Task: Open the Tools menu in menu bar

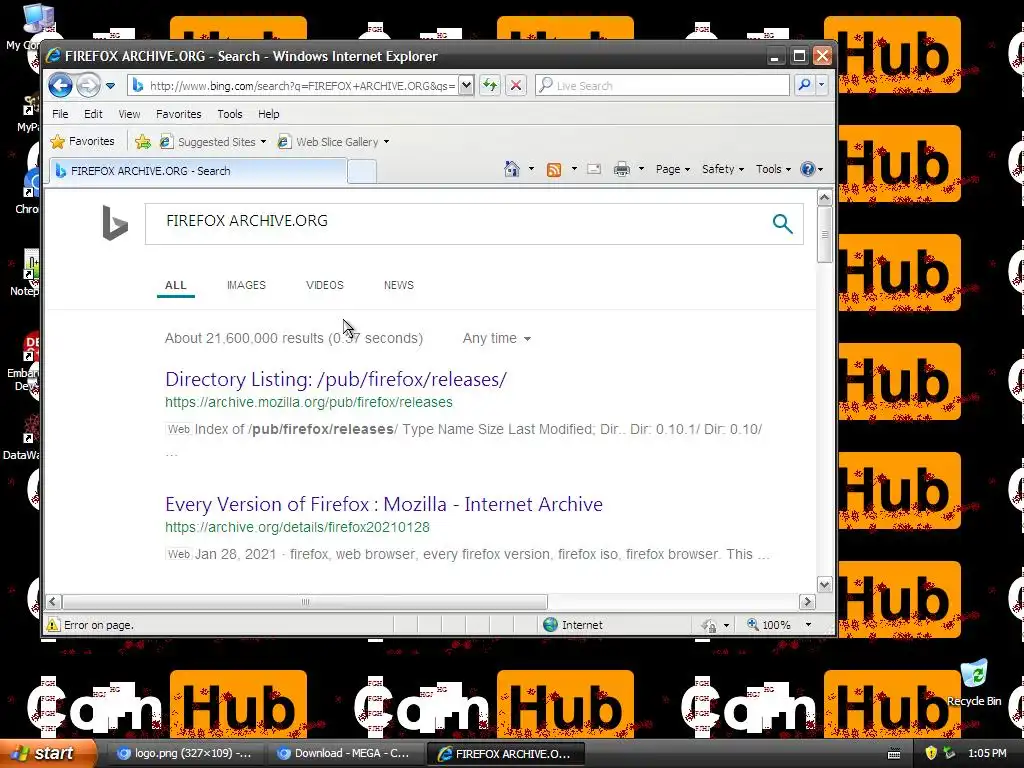Action: coord(230,114)
